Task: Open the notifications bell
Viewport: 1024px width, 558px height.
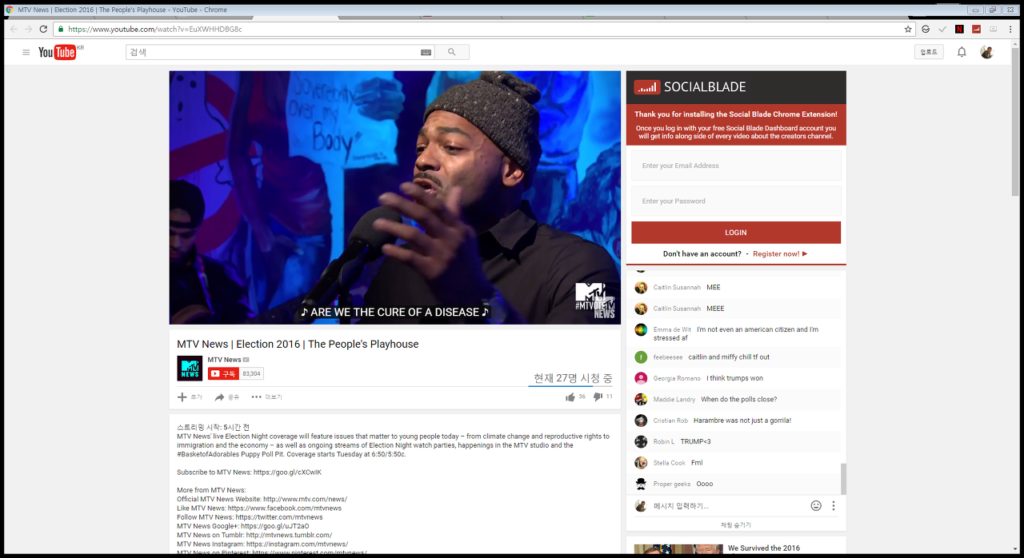Action: tap(961, 52)
